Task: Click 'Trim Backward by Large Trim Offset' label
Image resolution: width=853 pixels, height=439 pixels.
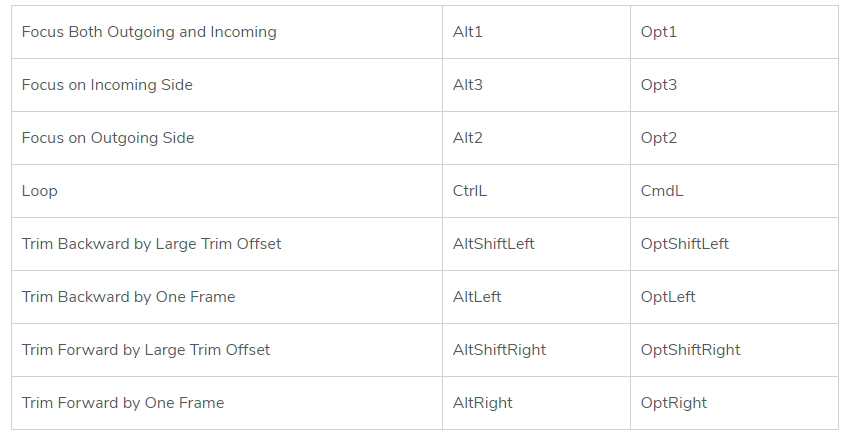Action: (151, 244)
